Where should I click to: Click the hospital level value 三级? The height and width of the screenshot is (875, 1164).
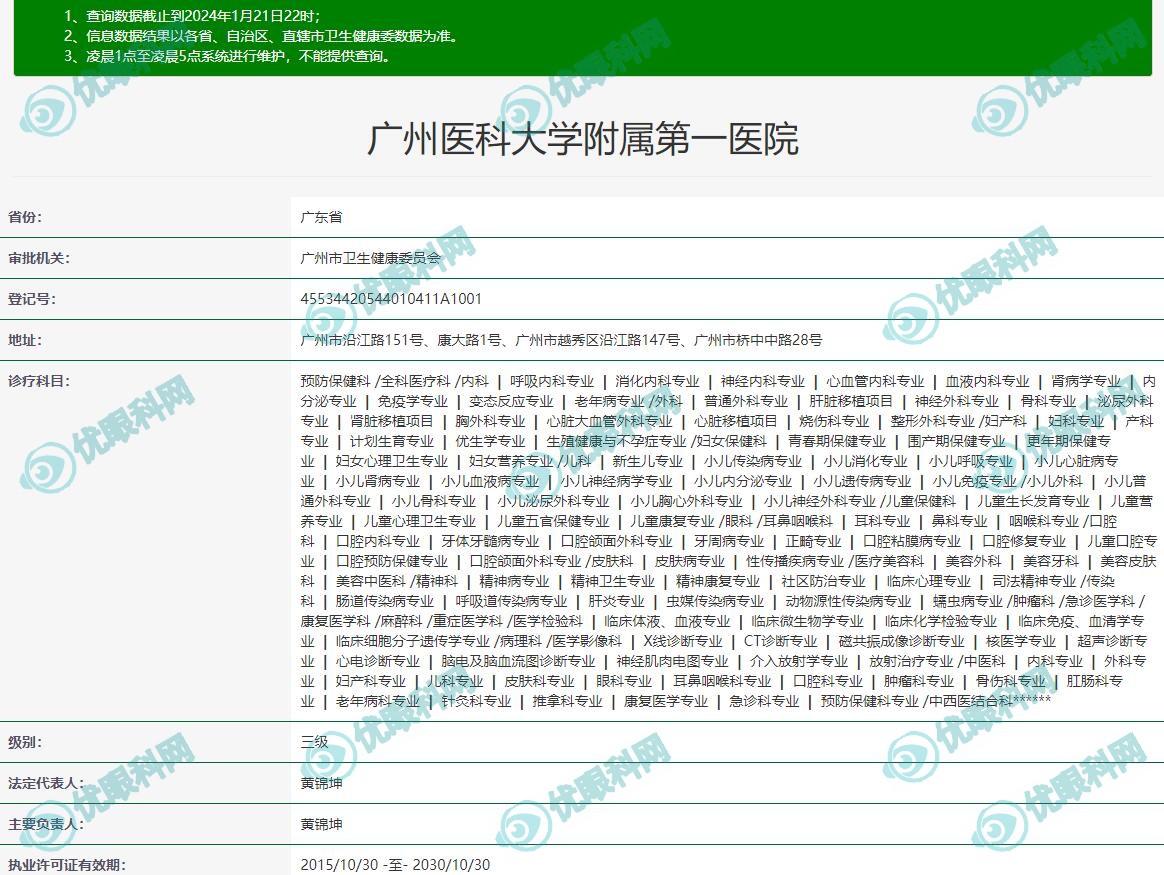[314, 742]
